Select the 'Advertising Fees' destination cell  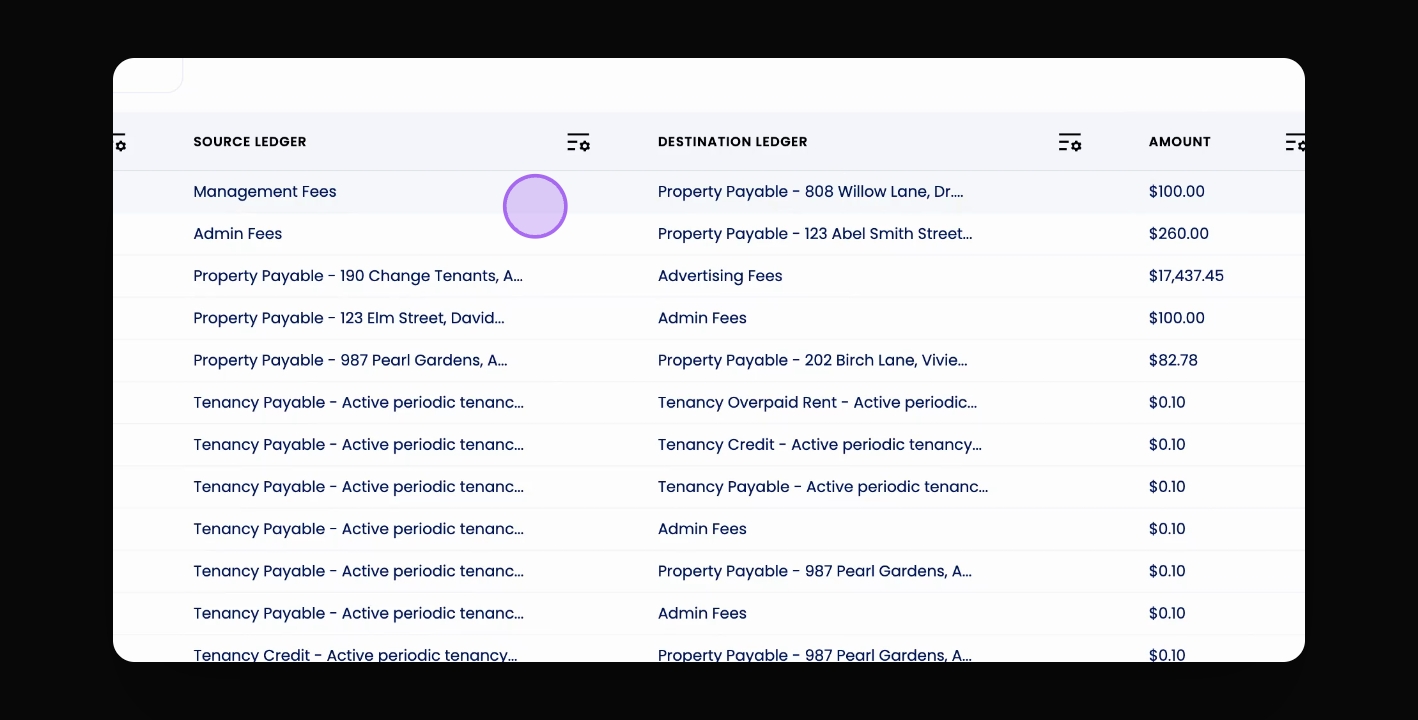[x=720, y=276]
